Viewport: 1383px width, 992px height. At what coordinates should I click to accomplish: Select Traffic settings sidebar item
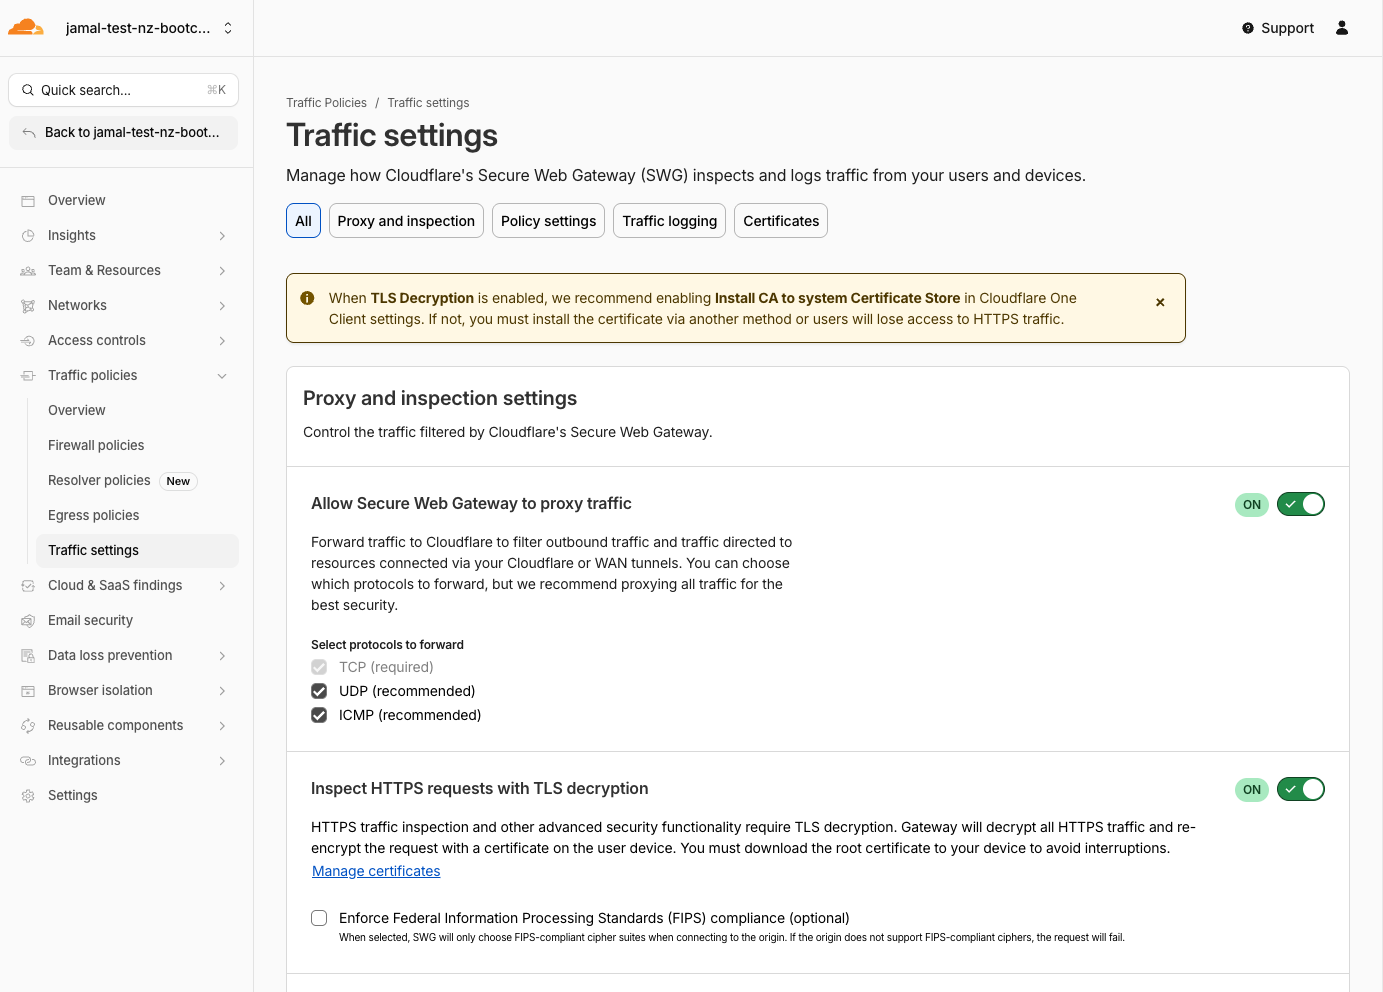137,550
